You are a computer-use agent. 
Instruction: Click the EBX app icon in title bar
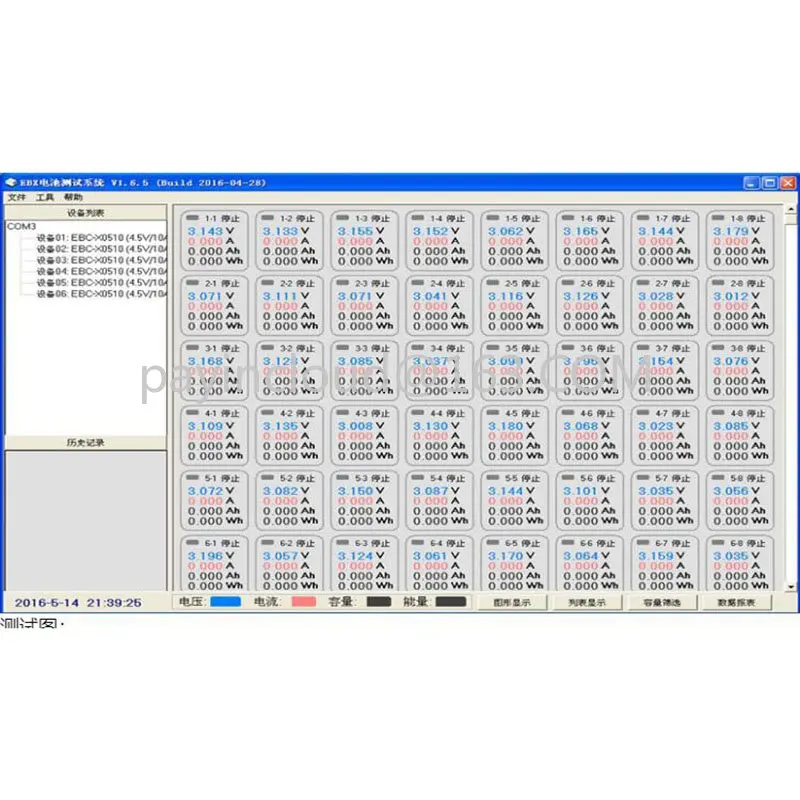coord(11,182)
